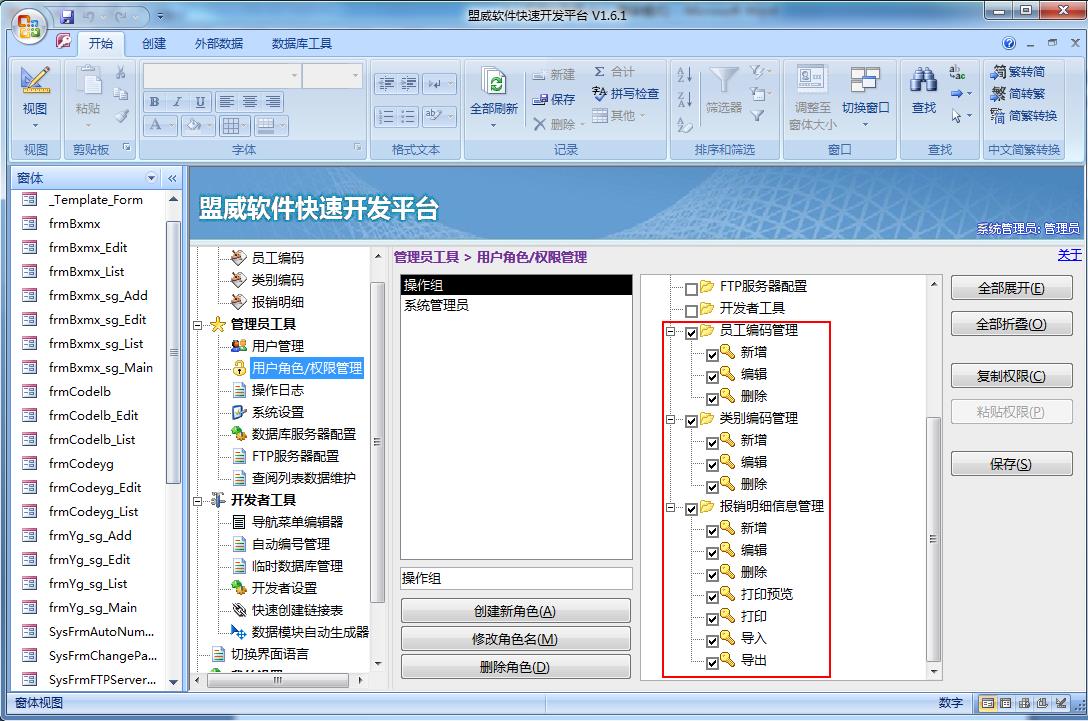Screen dimensions: 1088x721
Task: Collapse the 报销明细信息管理 tree node
Action: 671,508
